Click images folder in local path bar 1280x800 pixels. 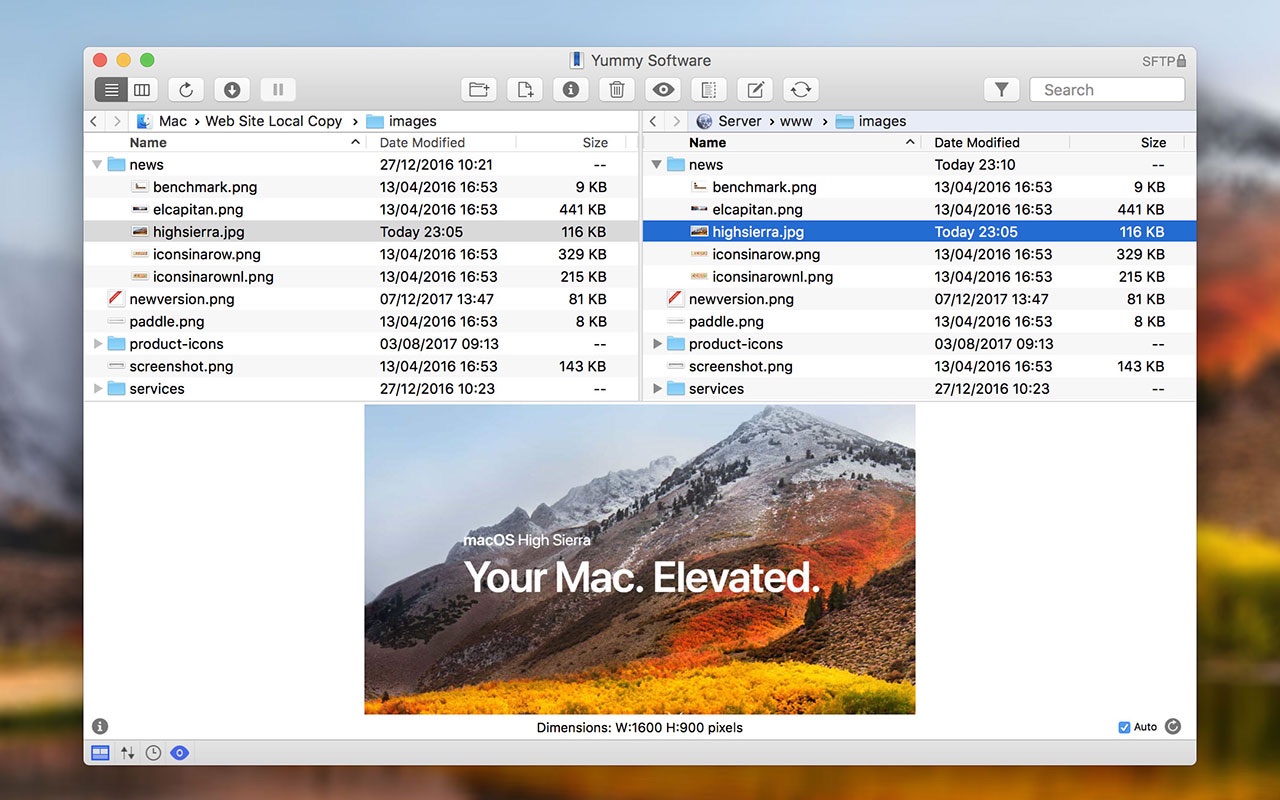(401, 121)
